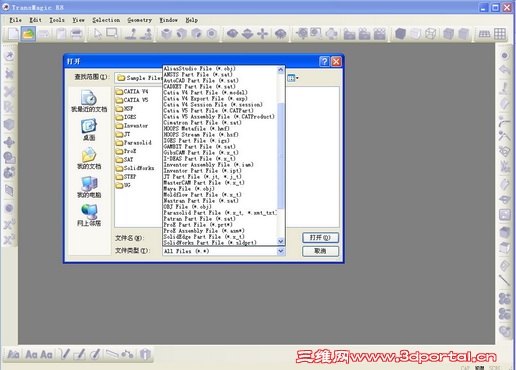This screenshot has height=370, width=516.
Task: Select the arrow pointer tool
Action: (x=97, y=34)
